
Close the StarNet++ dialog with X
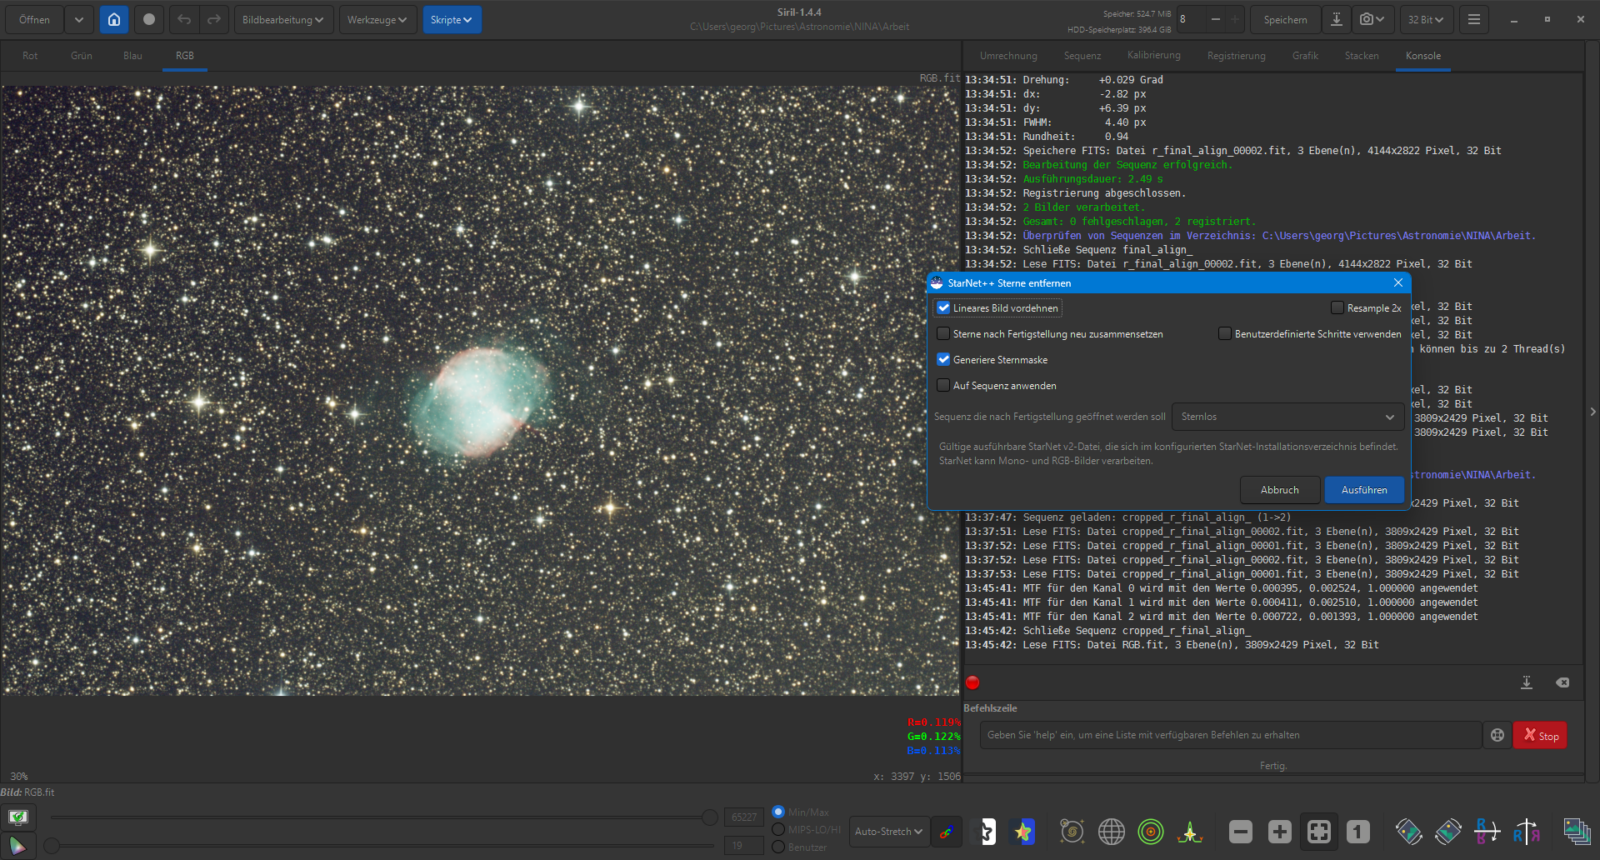point(1398,283)
